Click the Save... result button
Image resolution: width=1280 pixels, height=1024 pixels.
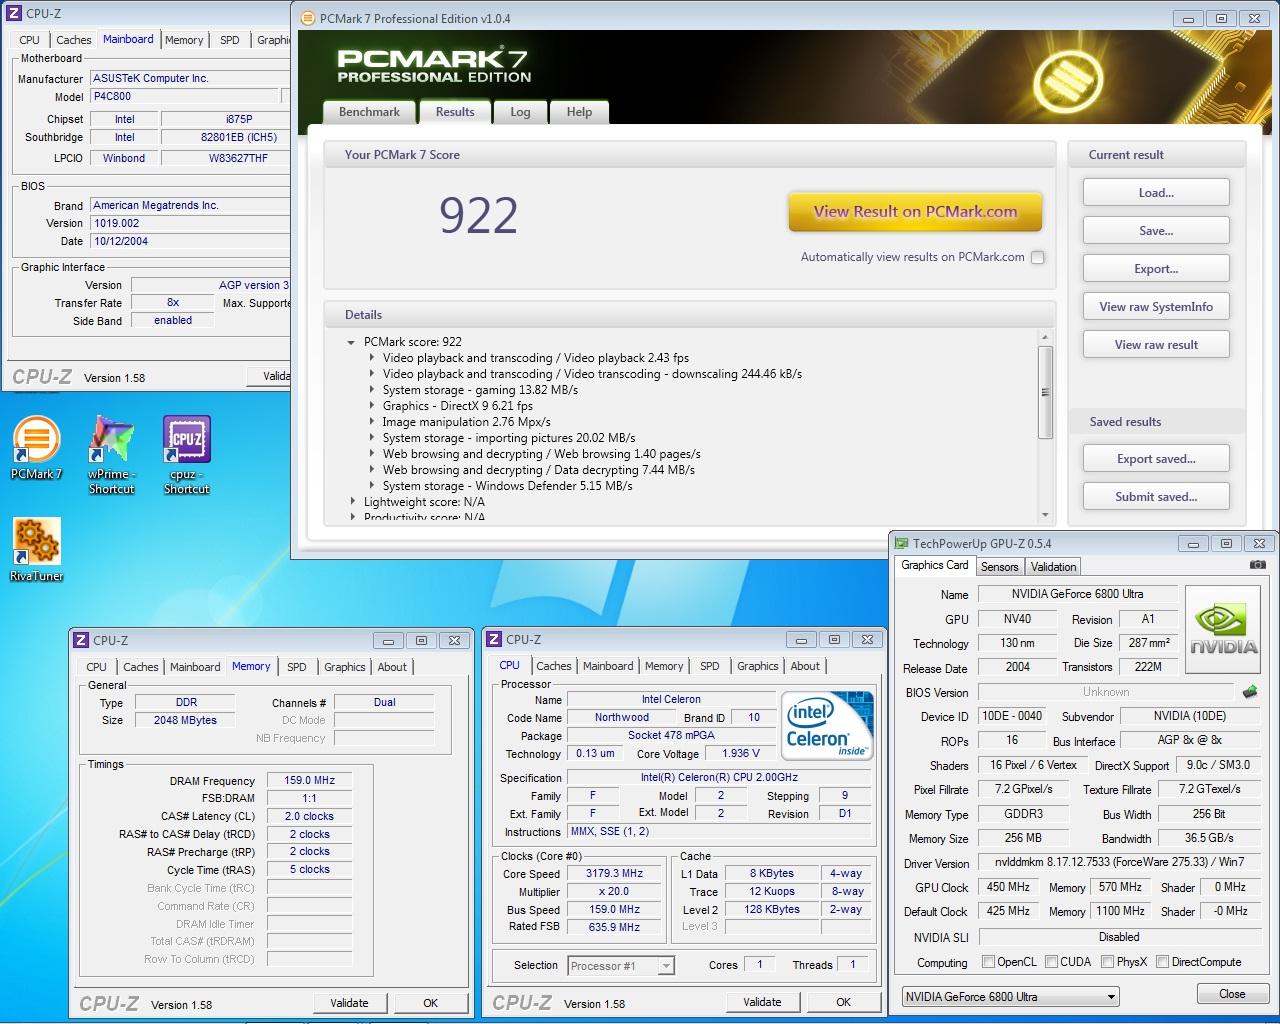[x=1156, y=231]
